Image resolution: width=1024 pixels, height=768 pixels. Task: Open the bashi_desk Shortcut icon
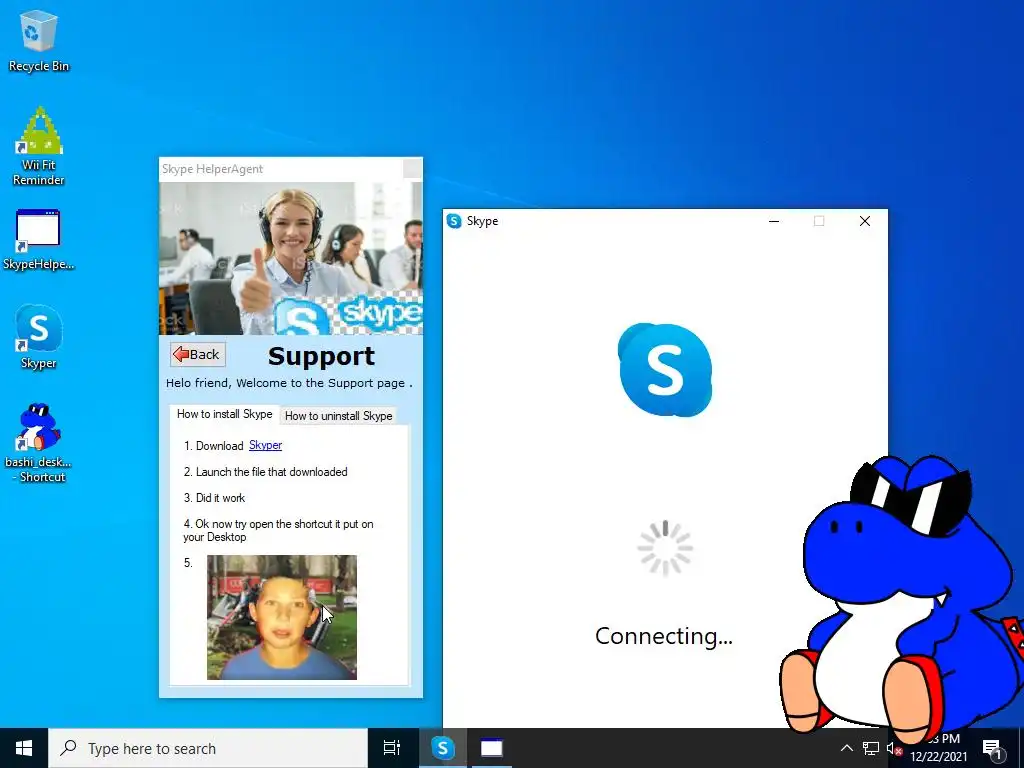pos(39,443)
